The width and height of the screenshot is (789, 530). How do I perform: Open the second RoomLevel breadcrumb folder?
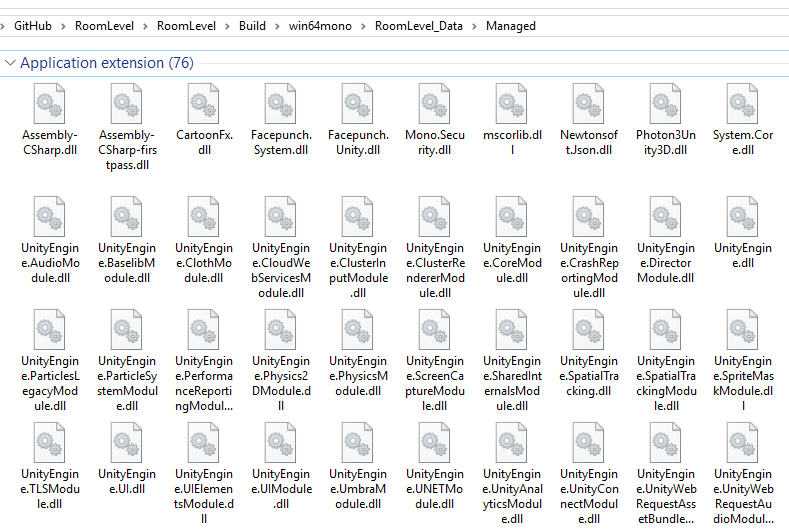click(x=186, y=26)
